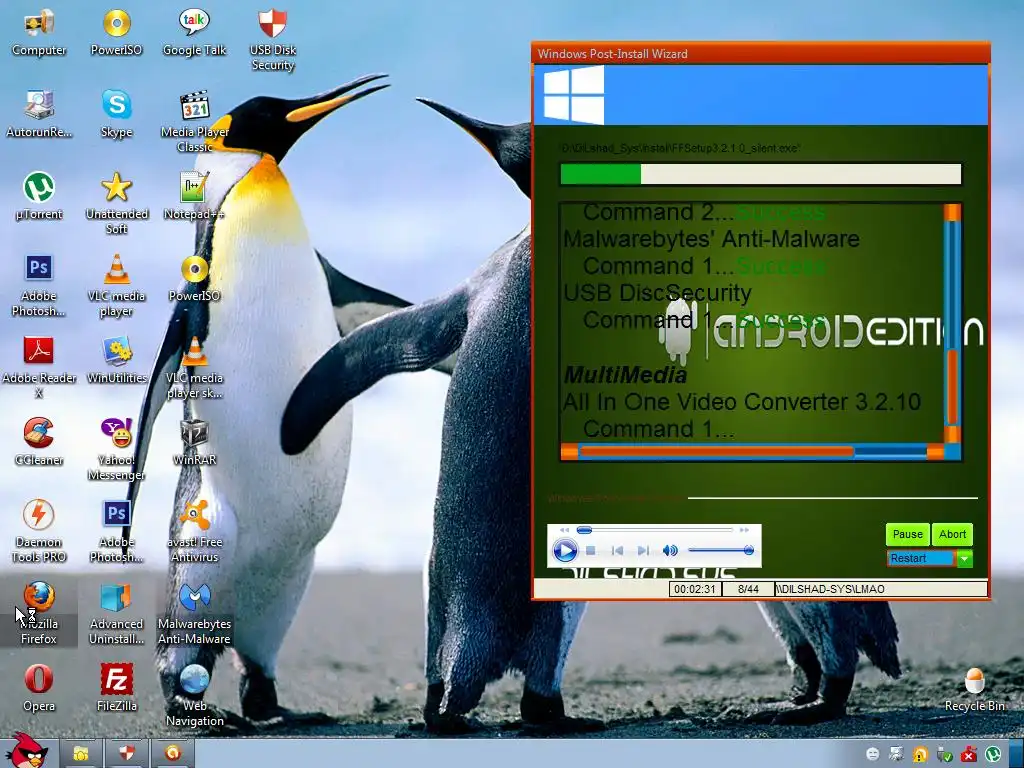Click the Play button in wizard player
Screen dimensions: 1024x768
[x=565, y=551]
